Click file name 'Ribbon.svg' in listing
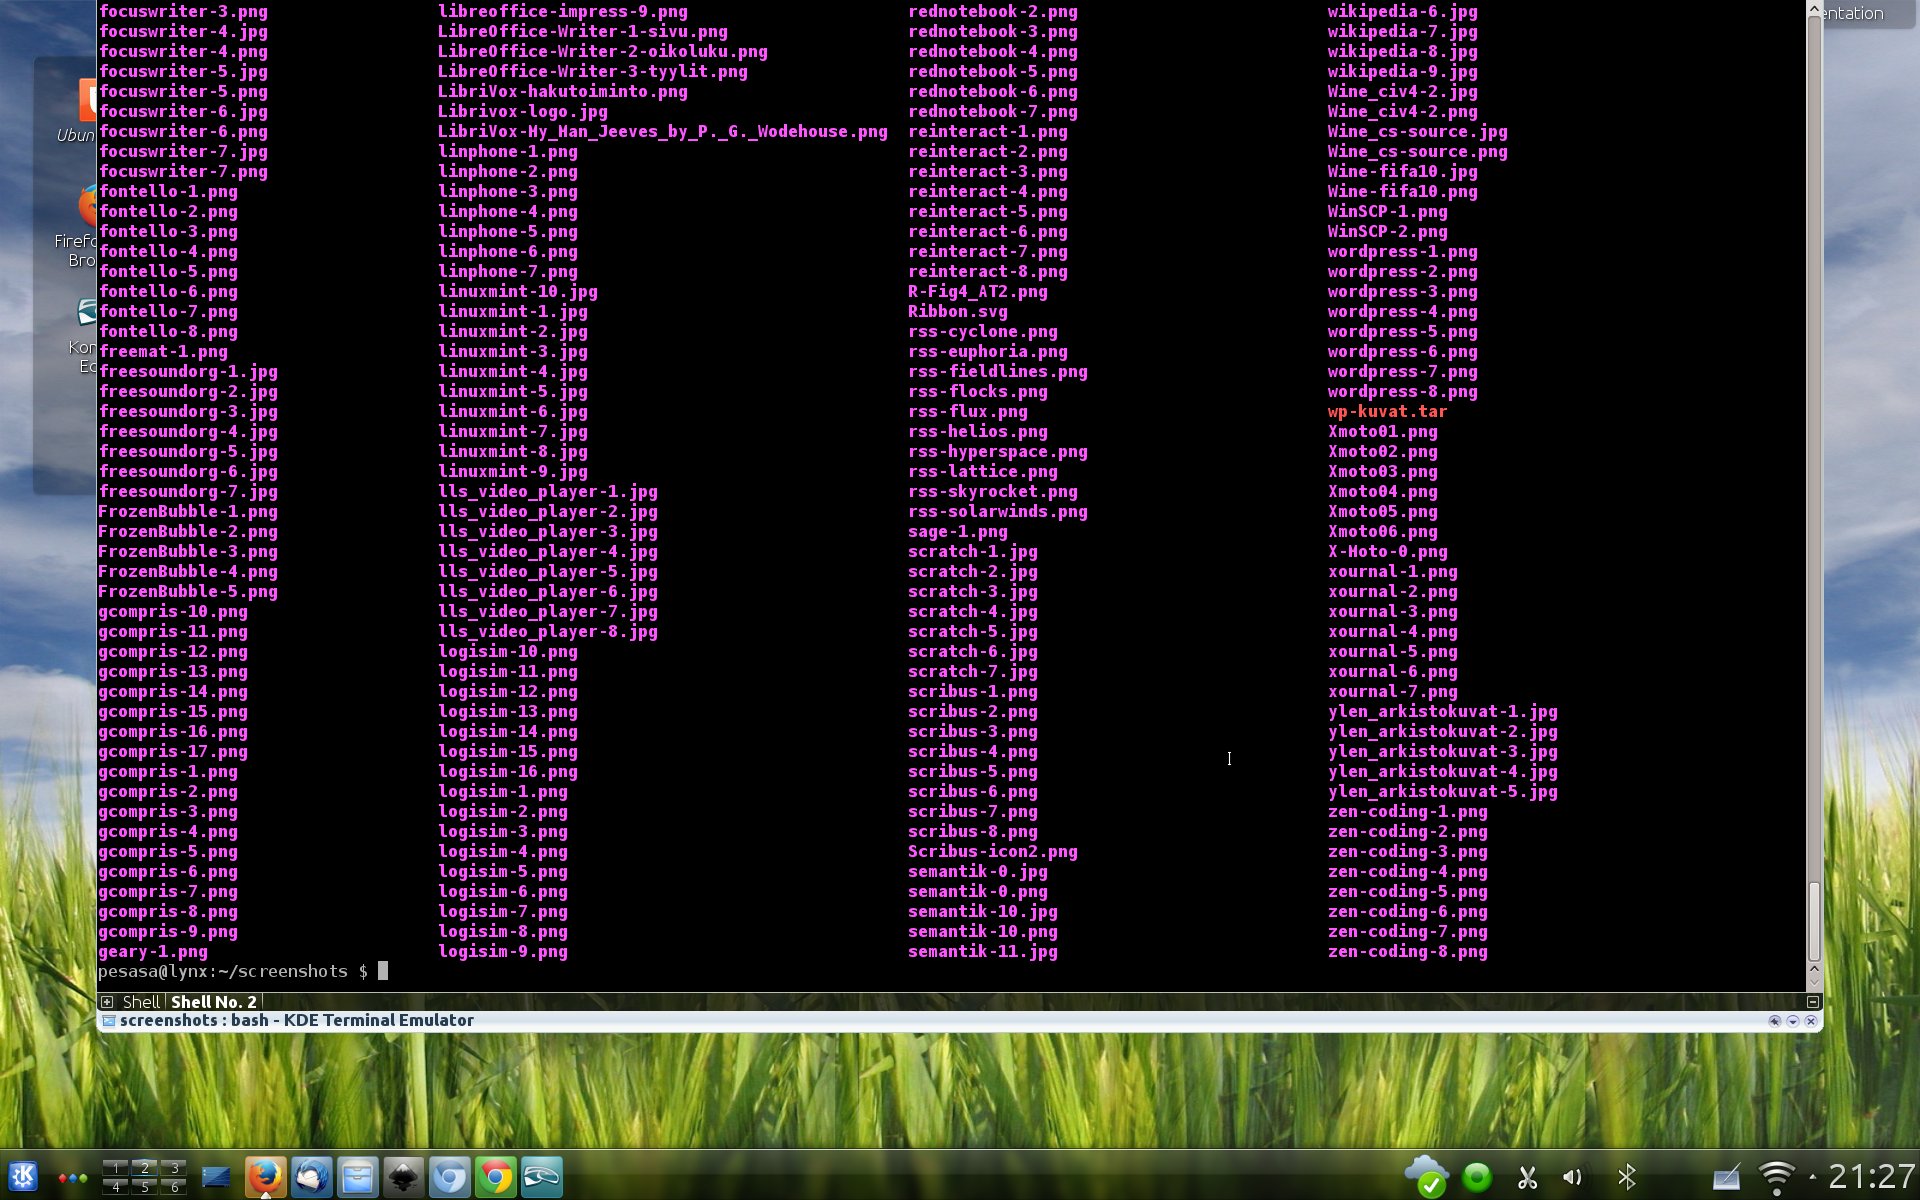The width and height of the screenshot is (1920, 1200). click(957, 311)
